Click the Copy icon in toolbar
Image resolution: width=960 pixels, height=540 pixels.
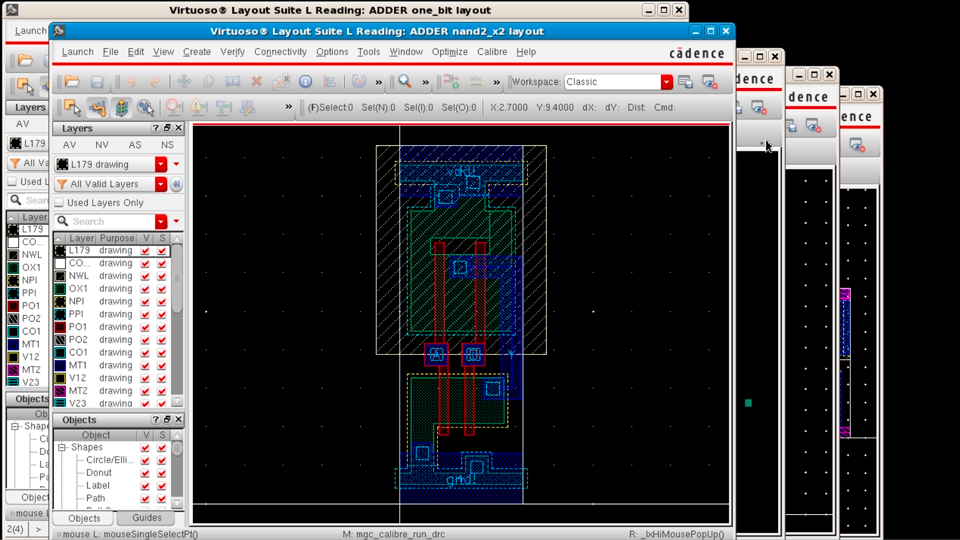pyautogui.click(x=208, y=81)
